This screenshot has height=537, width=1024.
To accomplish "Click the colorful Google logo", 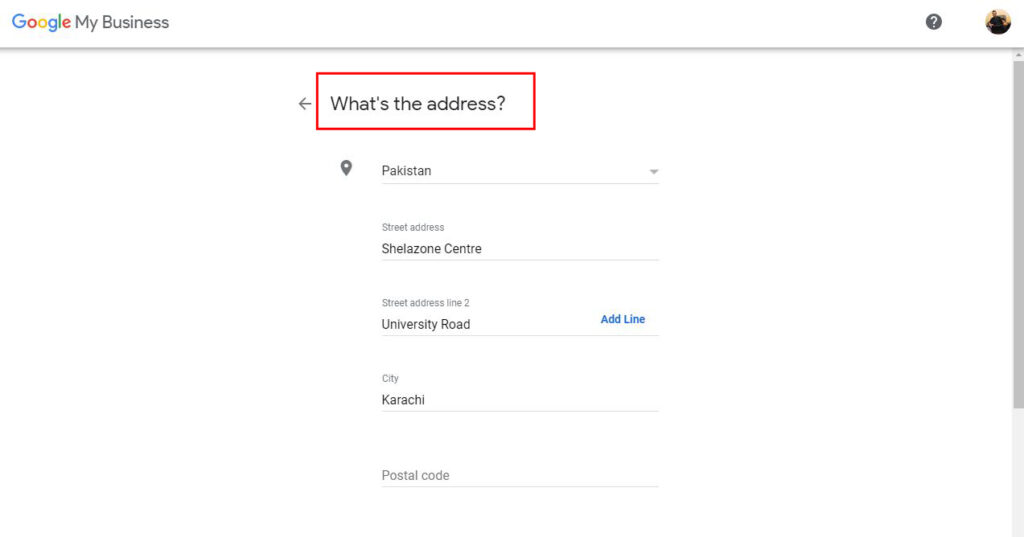I will click(41, 22).
